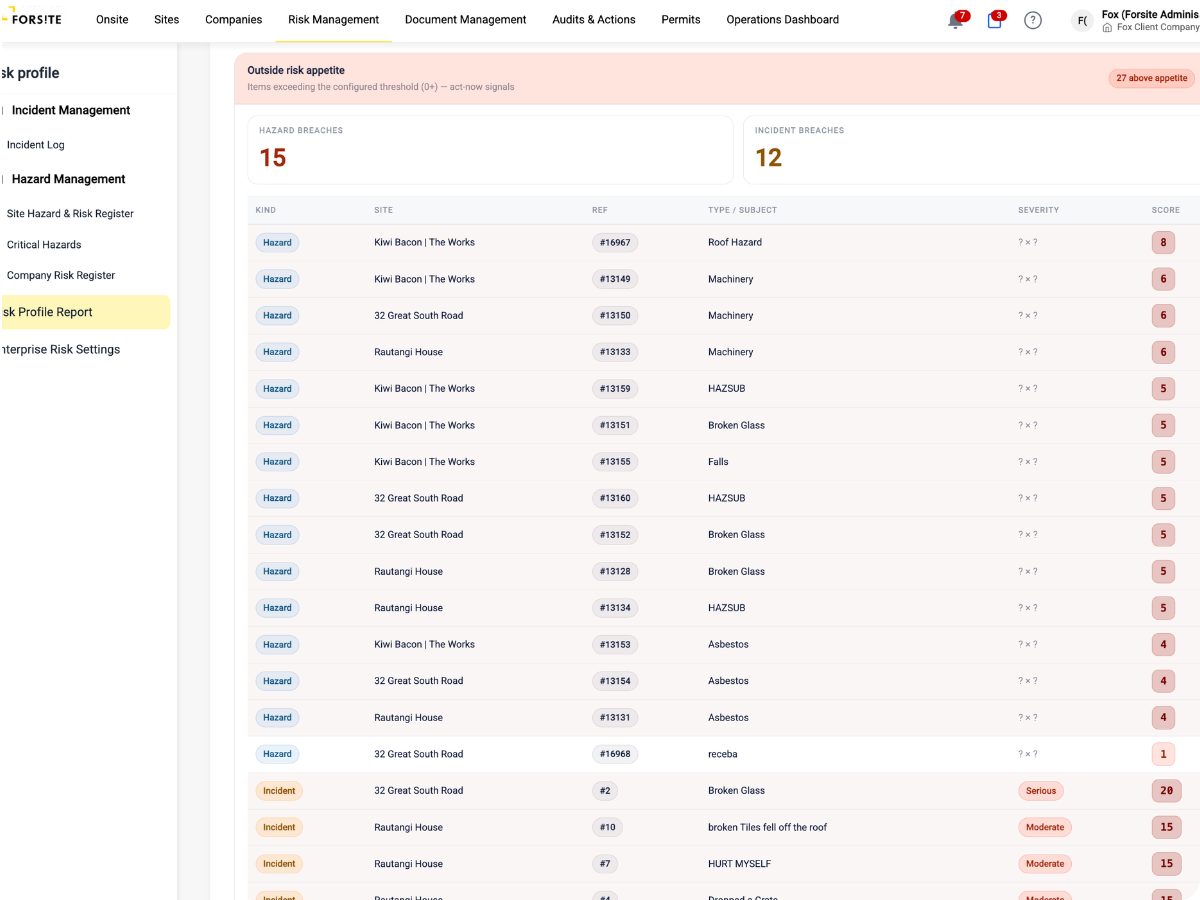Select the Roof Hazard subject text
Image resolution: width=1200 pixels, height=900 pixels.
click(x=735, y=242)
